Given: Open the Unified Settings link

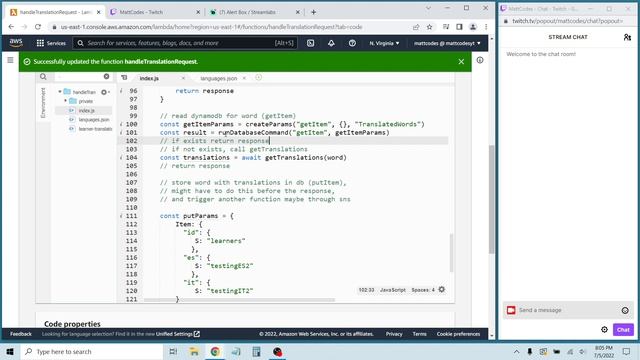Looking at the screenshot, I should [x=178, y=334].
